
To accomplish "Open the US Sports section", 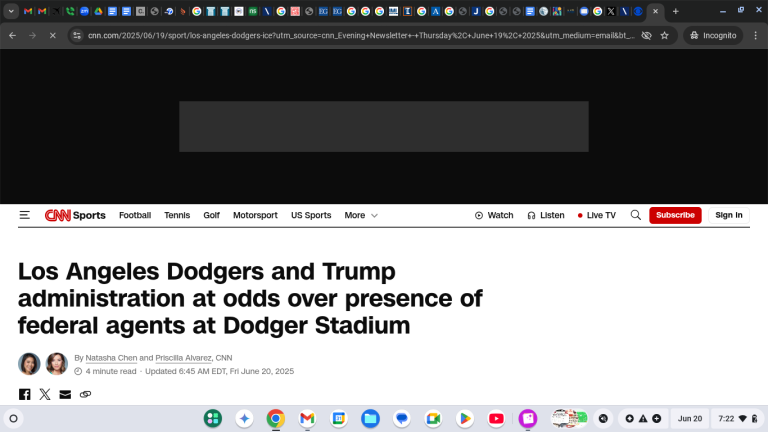I will (311, 215).
